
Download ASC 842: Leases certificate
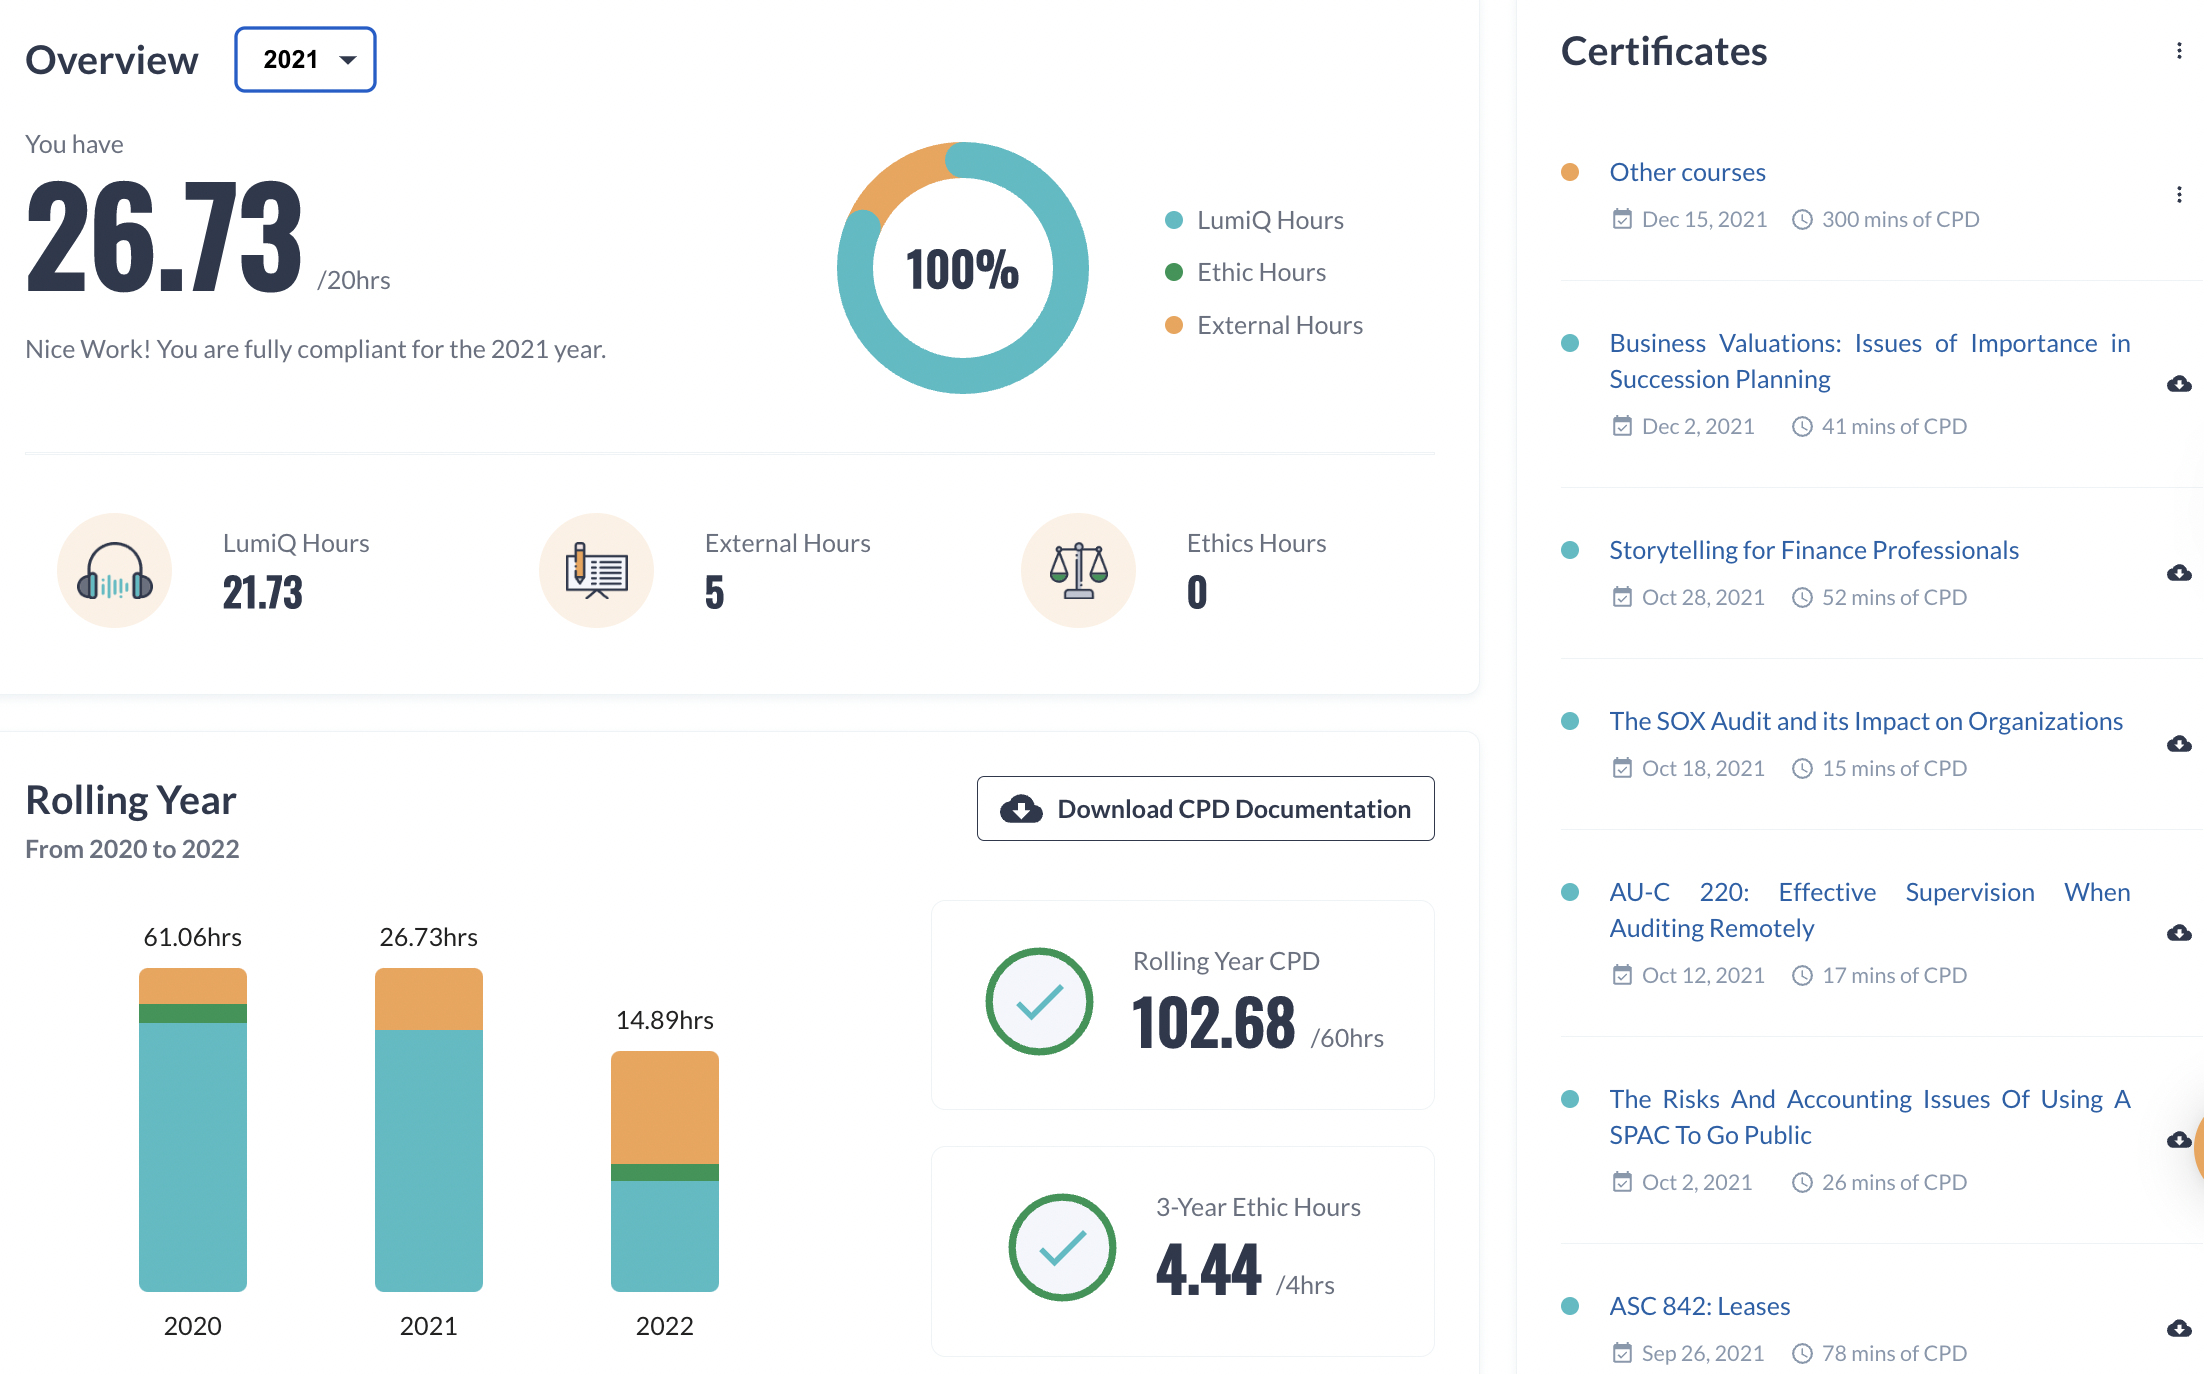click(2179, 1329)
